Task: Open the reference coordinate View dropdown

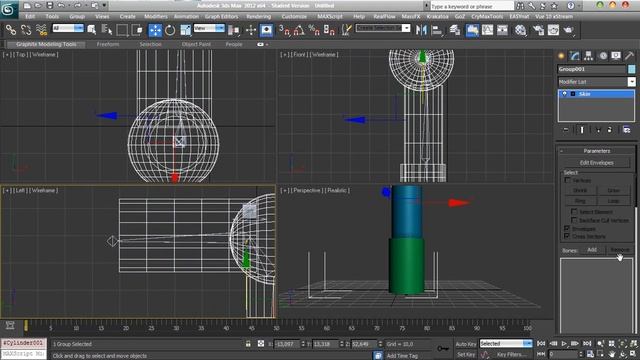Action: [209, 28]
